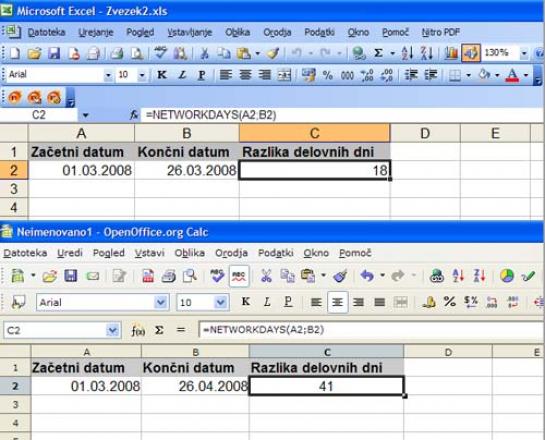Click Excel's Format Painter brush icon

[x=273, y=53]
